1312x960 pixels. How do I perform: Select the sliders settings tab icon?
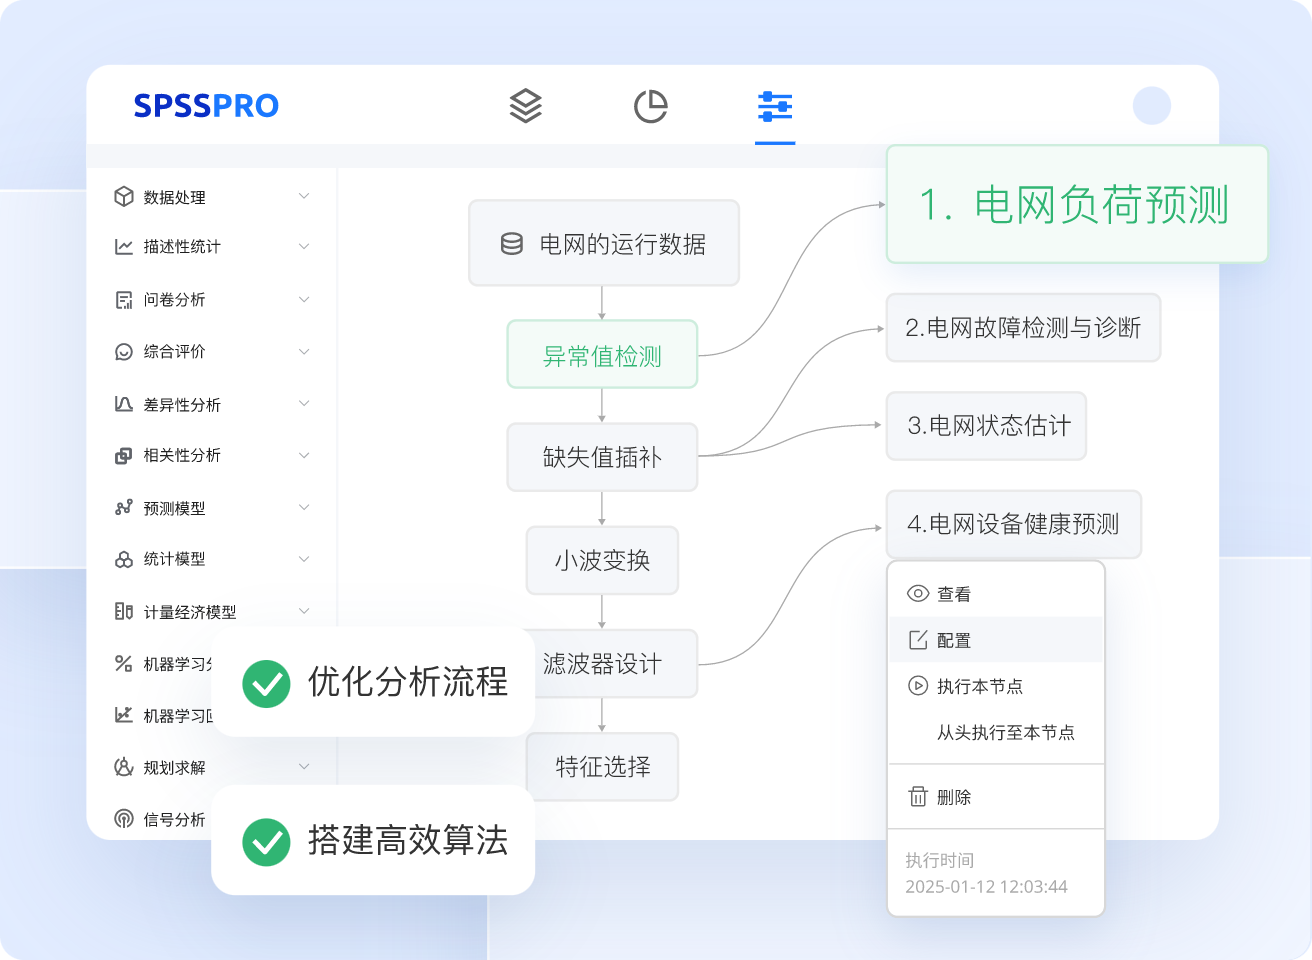pos(775,106)
